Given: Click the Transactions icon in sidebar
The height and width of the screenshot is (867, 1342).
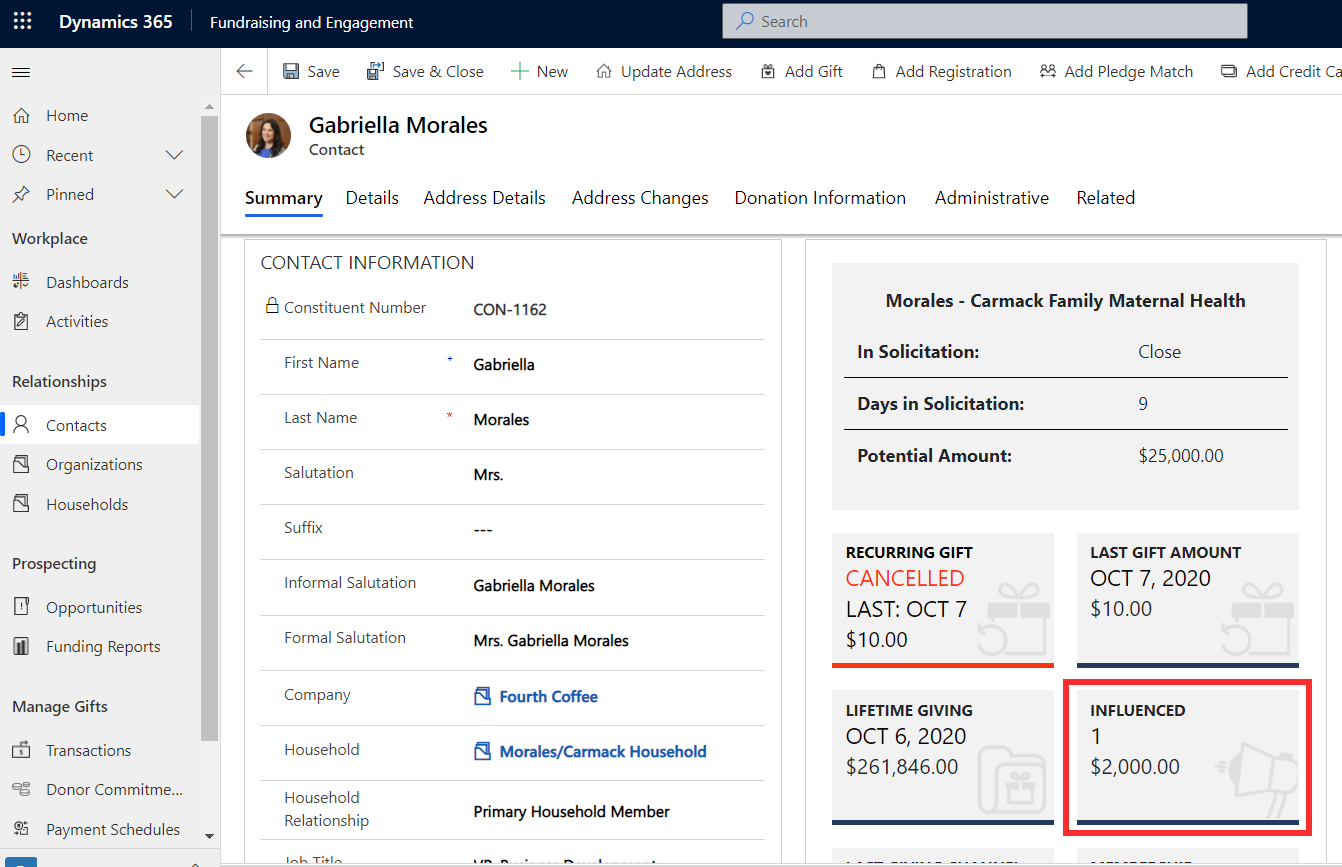Looking at the screenshot, I should tap(21, 750).
